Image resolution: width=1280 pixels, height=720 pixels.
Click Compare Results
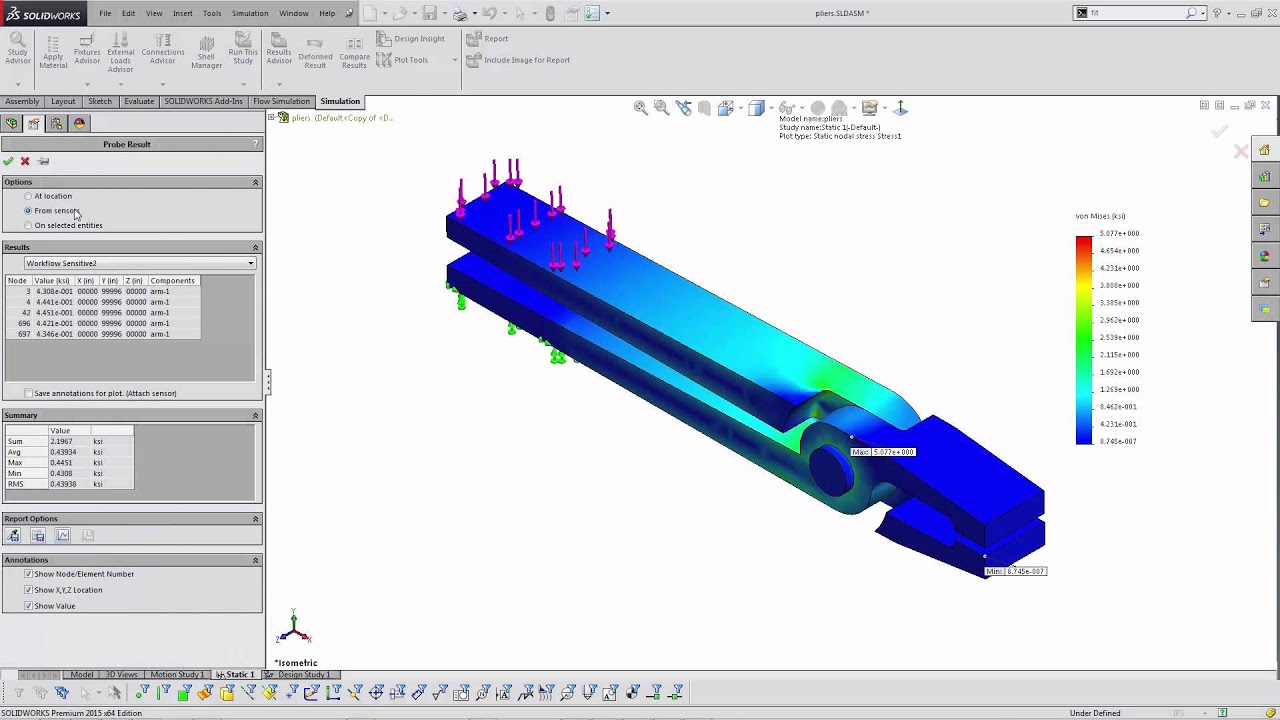[354, 53]
